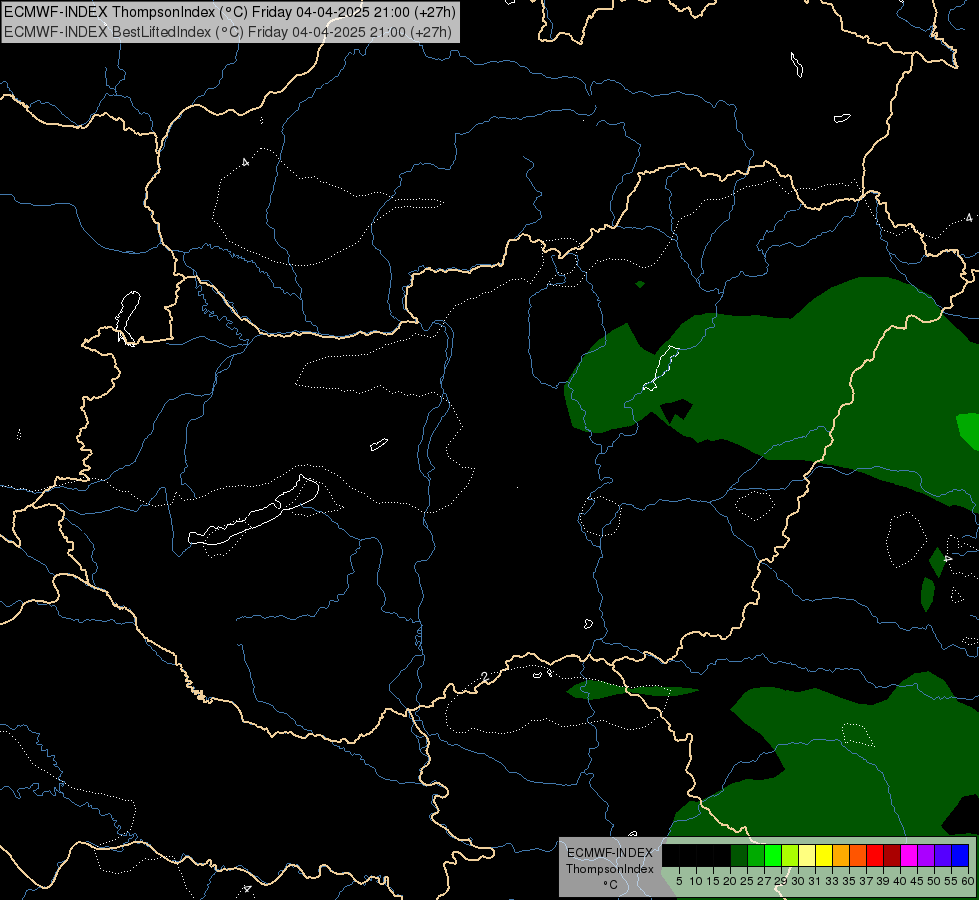Click the ThompsonIndex label in legend
Image resolution: width=979 pixels, height=900 pixels.
(610, 869)
